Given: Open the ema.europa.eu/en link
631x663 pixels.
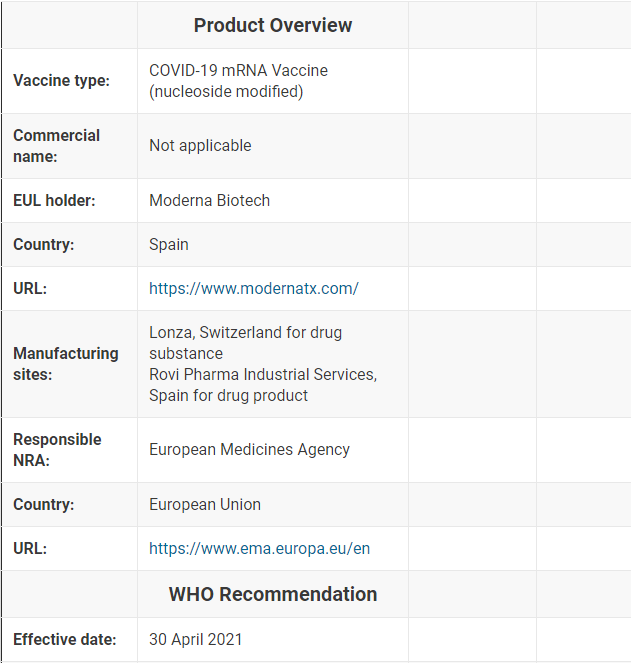Looking at the screenshot, I should (x=260, y=548).
